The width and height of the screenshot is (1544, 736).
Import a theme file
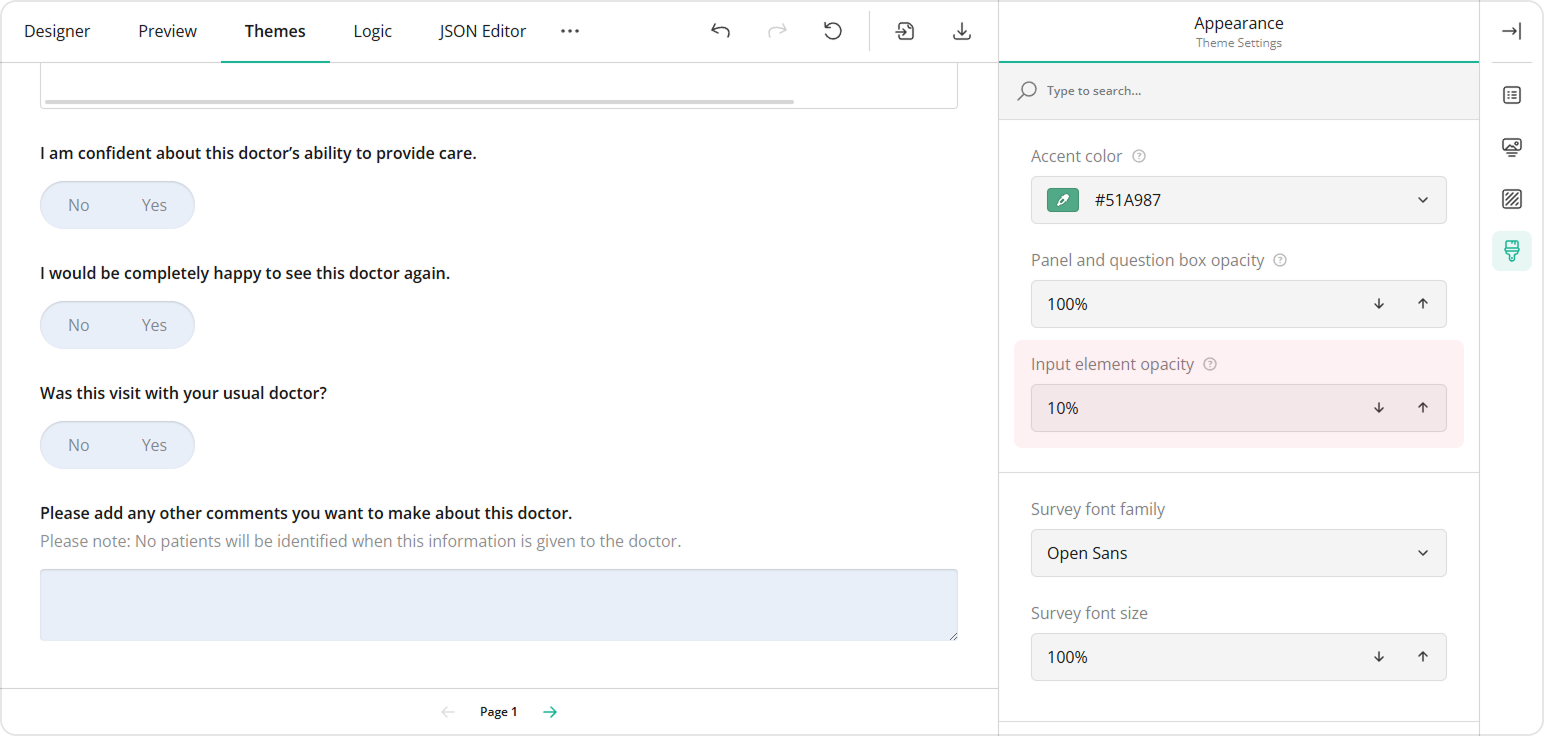click(904, 31)
